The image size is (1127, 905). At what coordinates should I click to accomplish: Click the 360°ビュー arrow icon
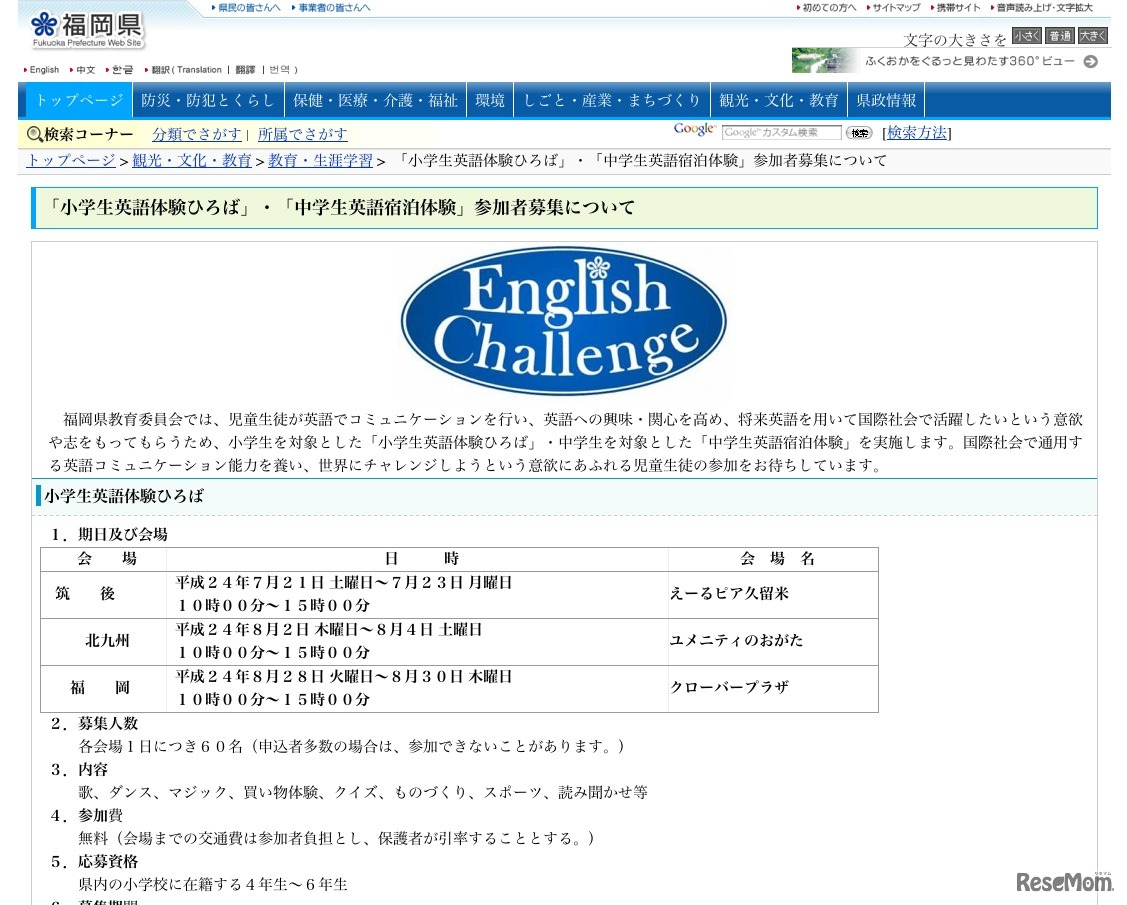(x=1089, y=61)
